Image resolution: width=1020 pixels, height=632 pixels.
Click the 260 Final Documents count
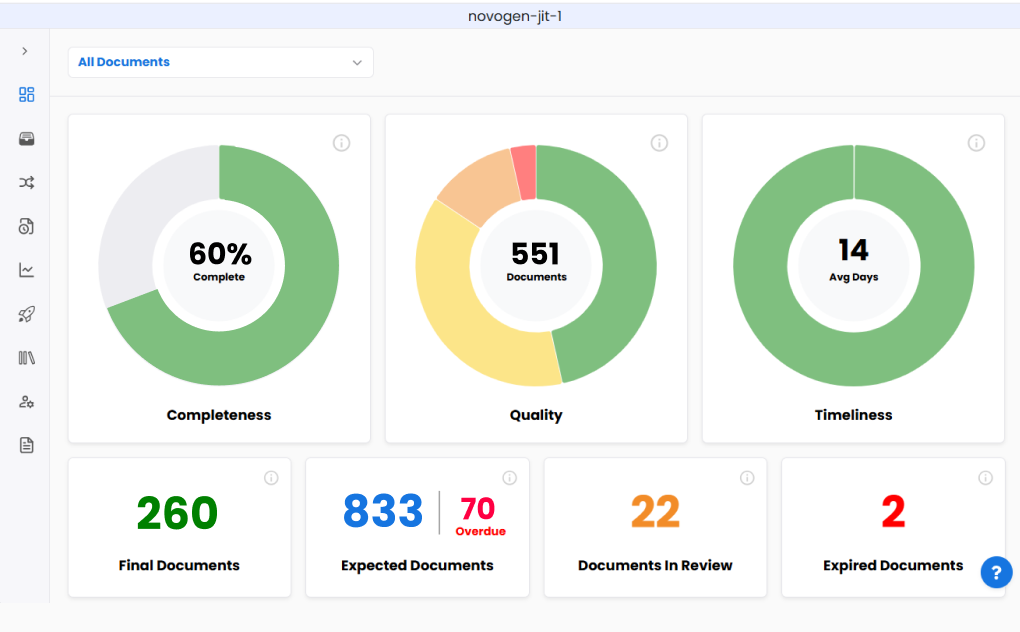177,513
